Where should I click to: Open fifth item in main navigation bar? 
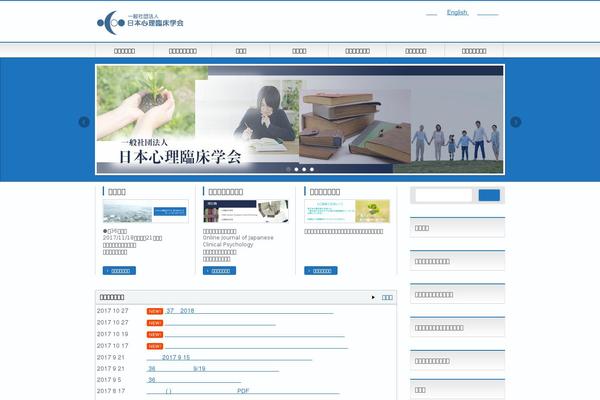(357, 51)
